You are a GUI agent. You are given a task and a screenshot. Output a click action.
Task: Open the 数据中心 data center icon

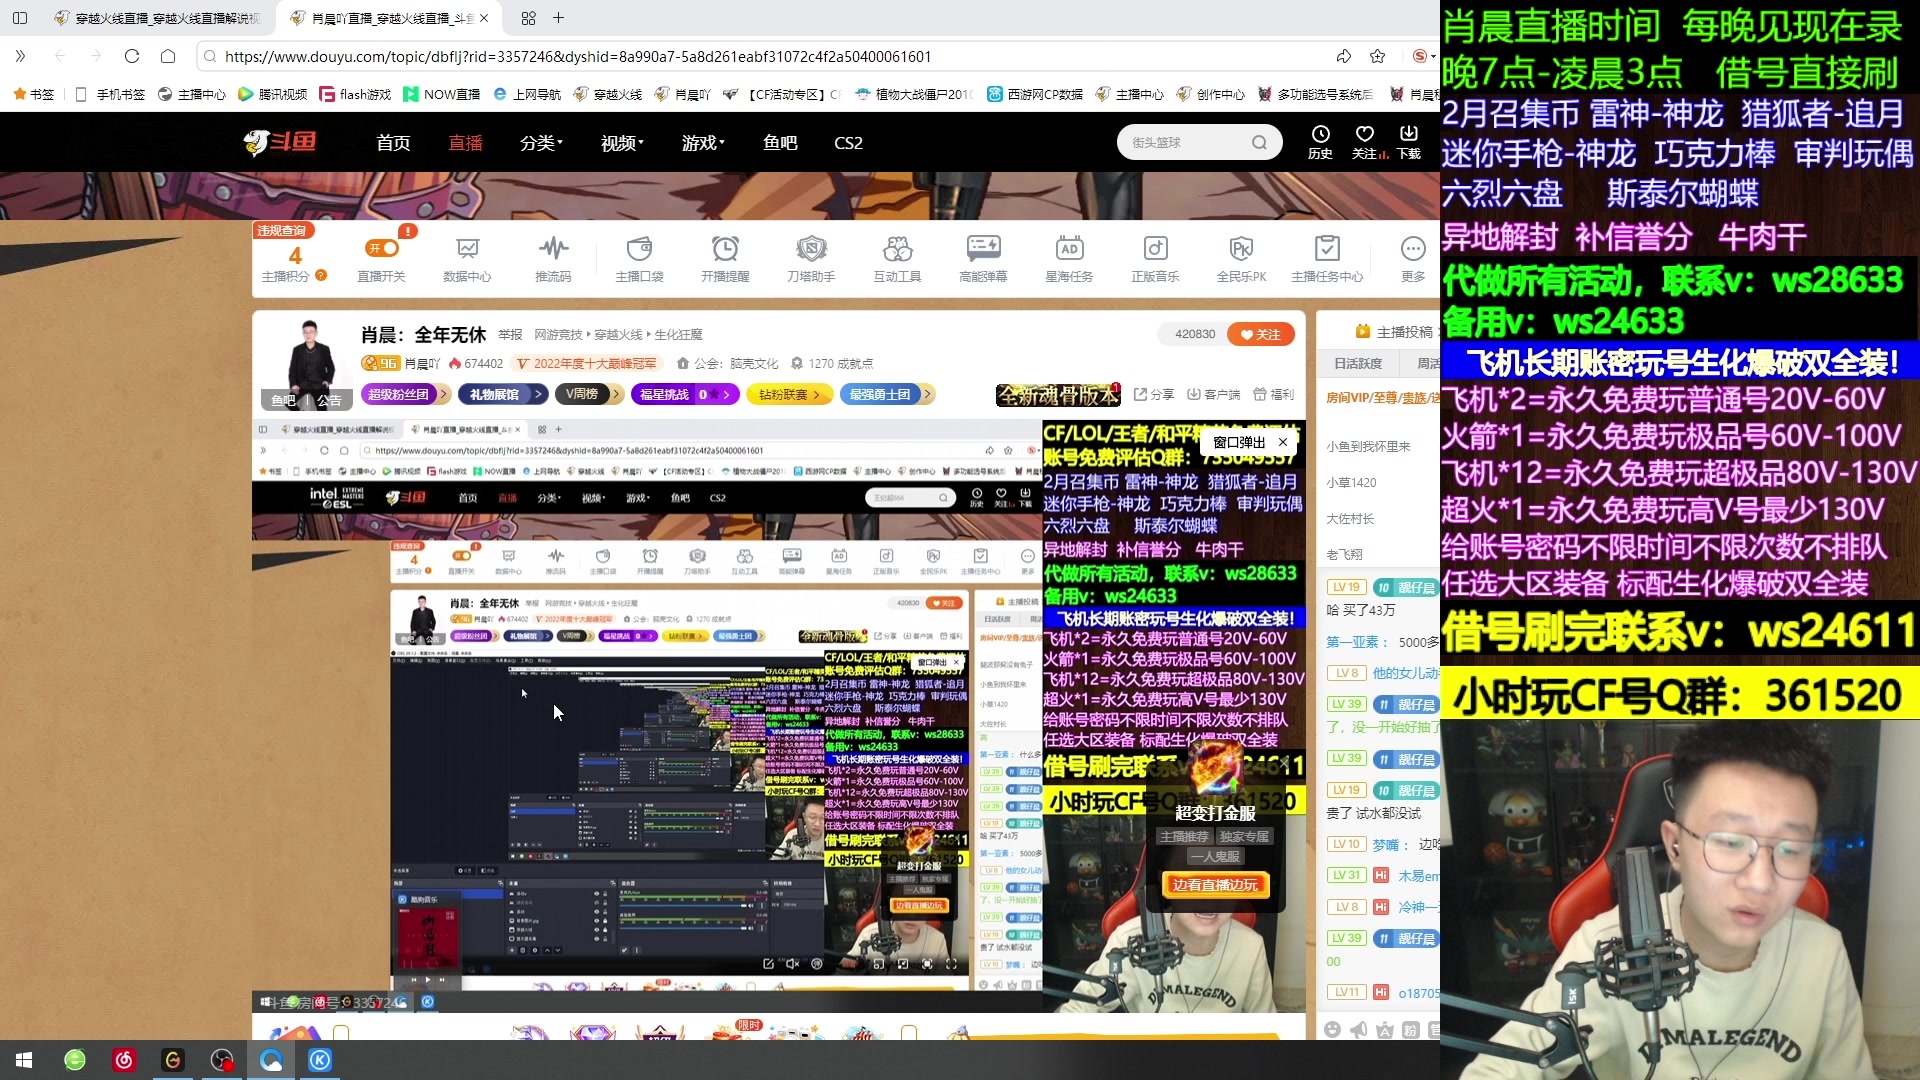click(467, 259)
